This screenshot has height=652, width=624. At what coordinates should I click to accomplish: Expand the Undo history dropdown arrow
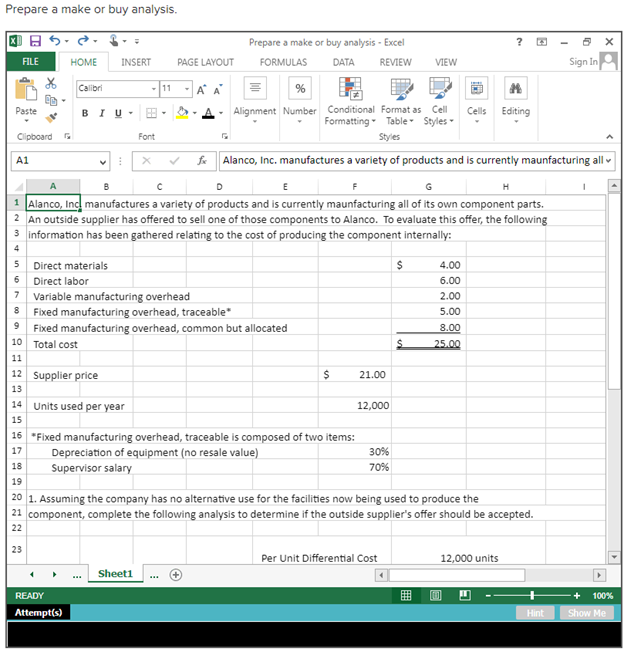(x=67, y=41)
